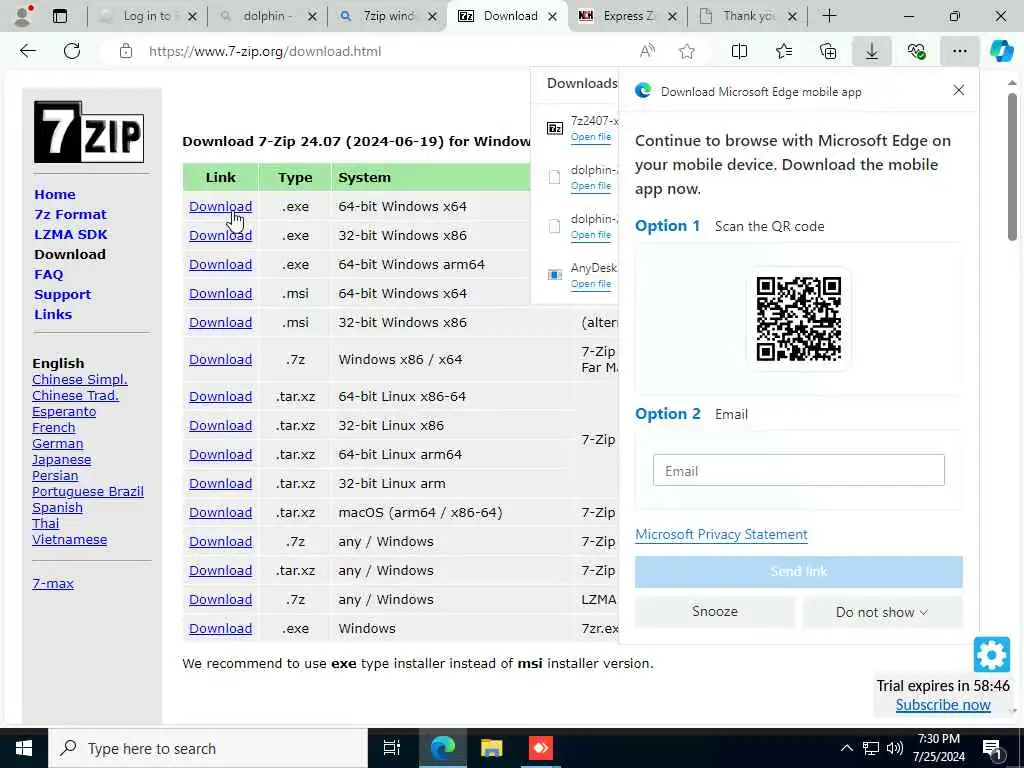The image size is (1024, 768).
Task: Open the LZMA SDK page
Action: point(71,234)
